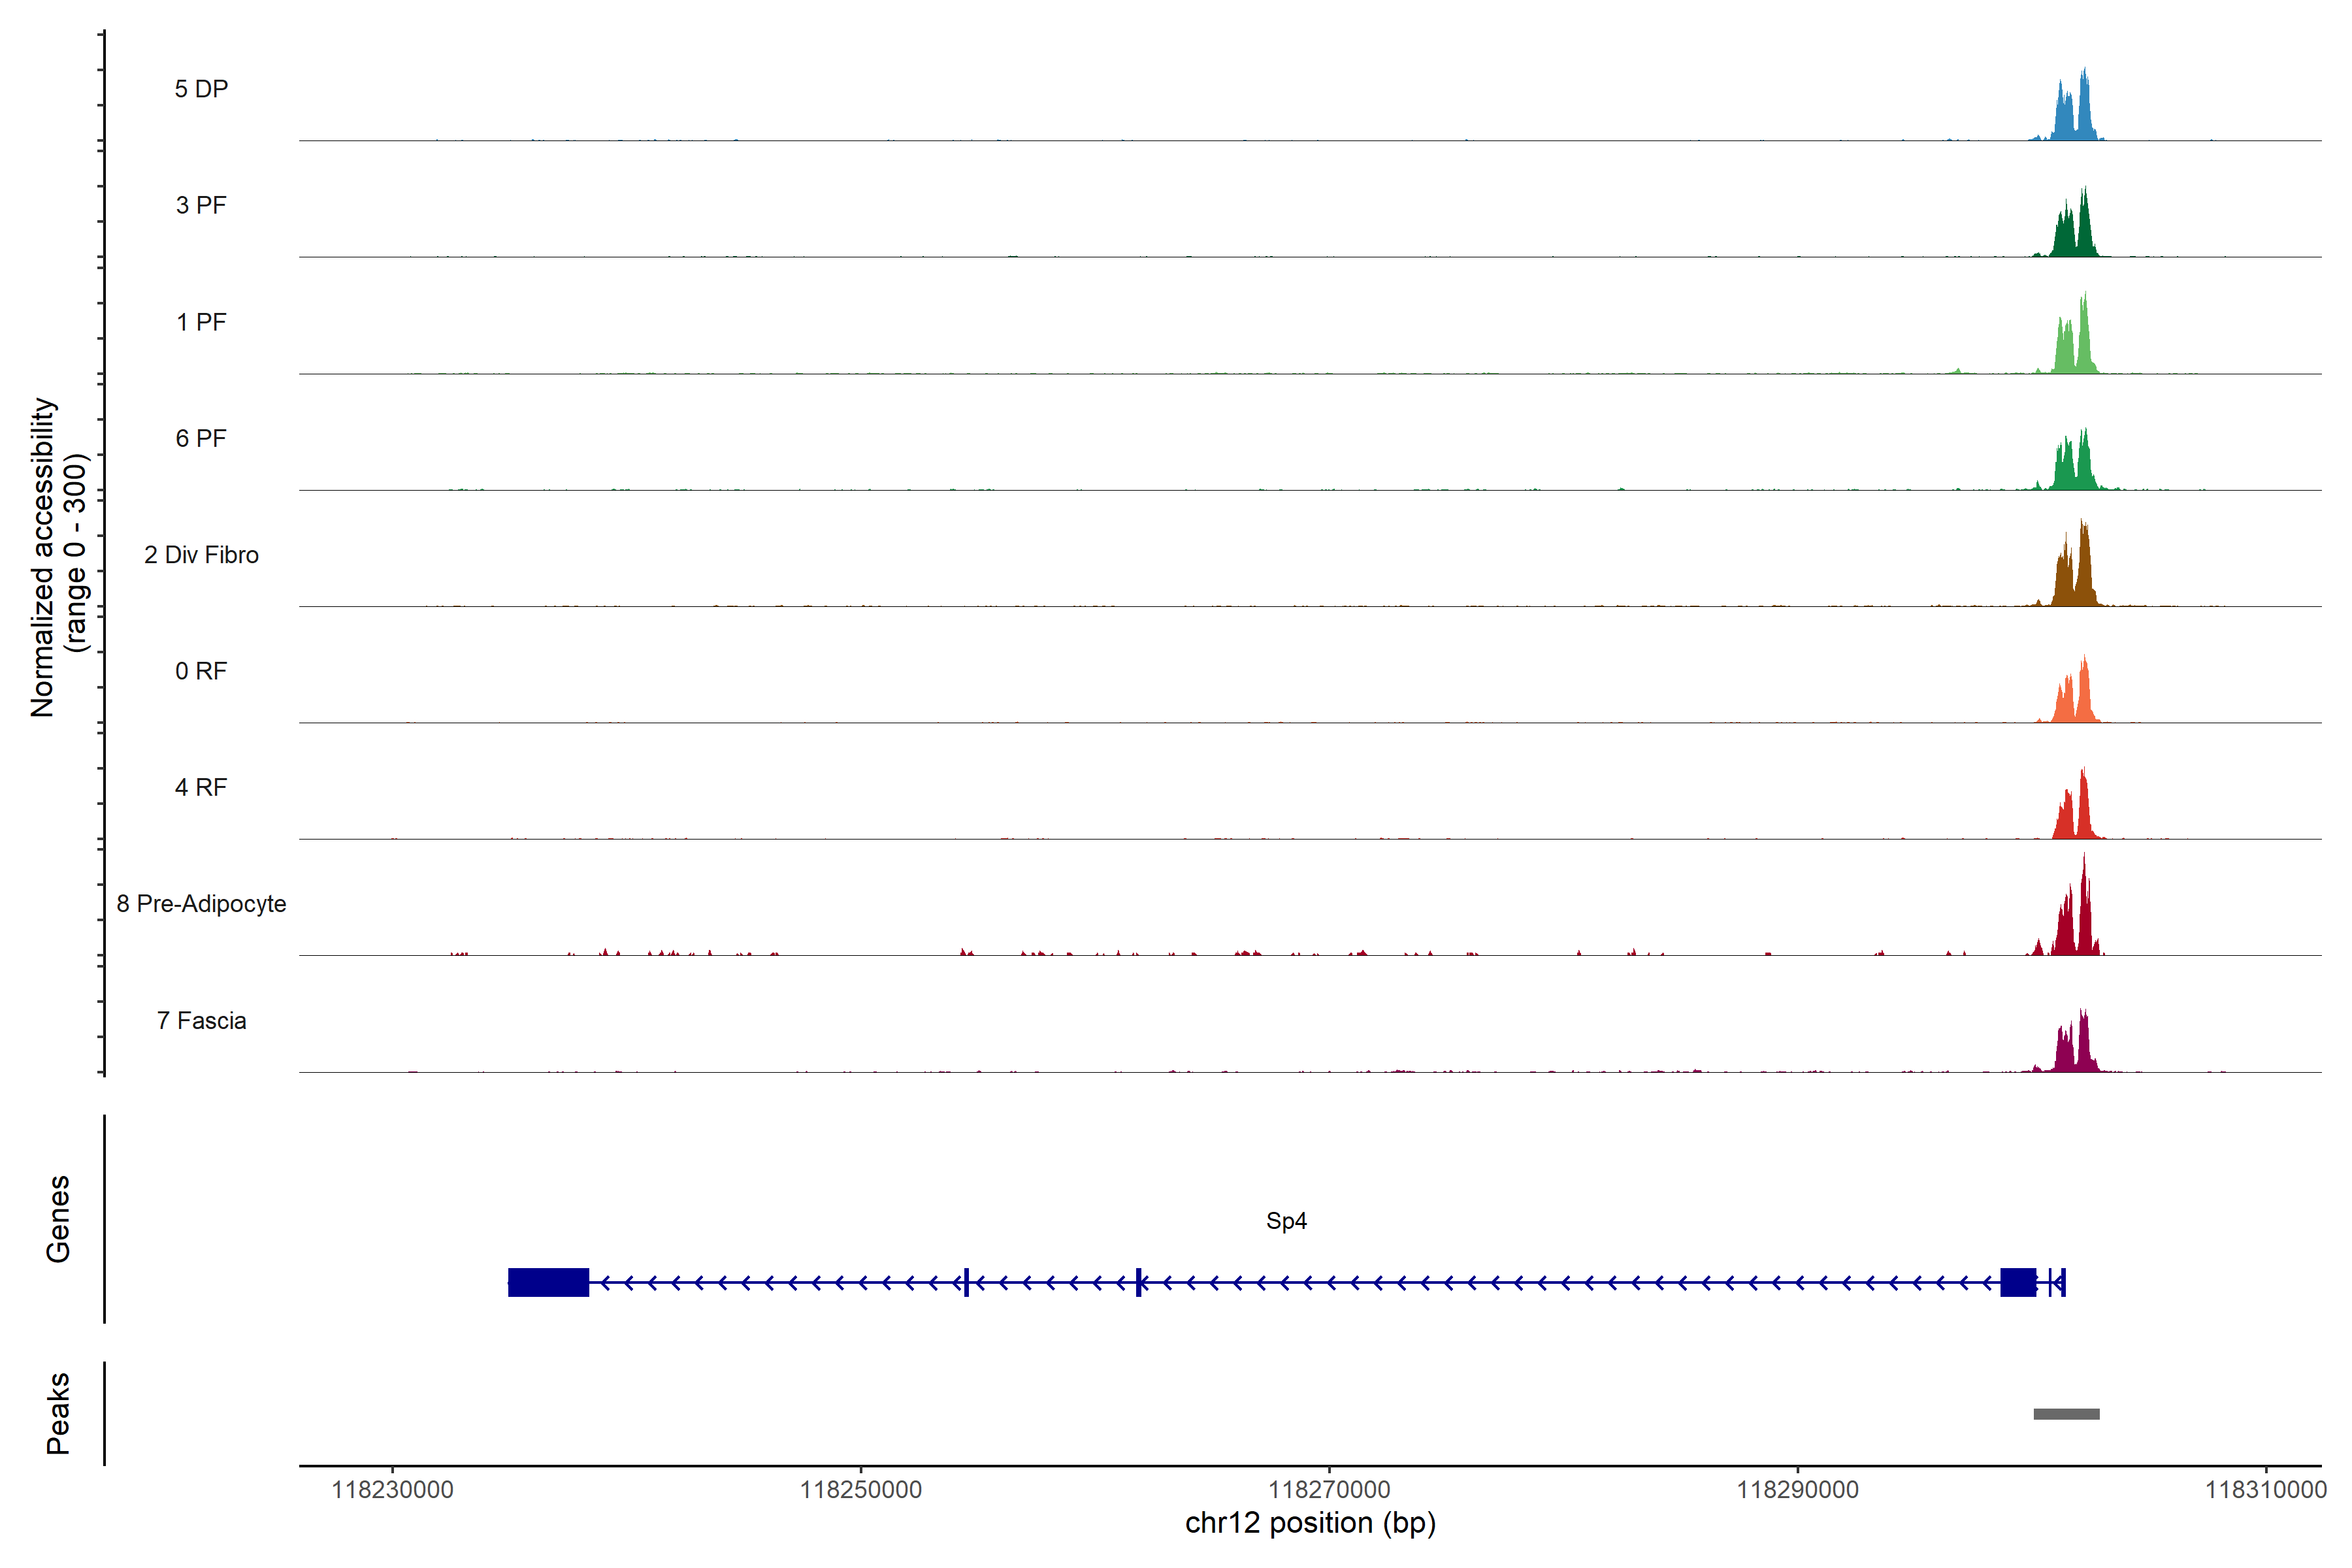
Task: Click the 0 RF track label
Action: click(201, 671)
